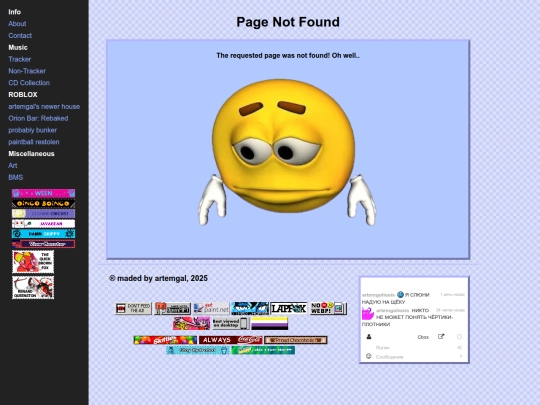This screenshot has height=405, width=540.
Task: Click the Damn Skippy stamp badge
Action: point(43,234)
